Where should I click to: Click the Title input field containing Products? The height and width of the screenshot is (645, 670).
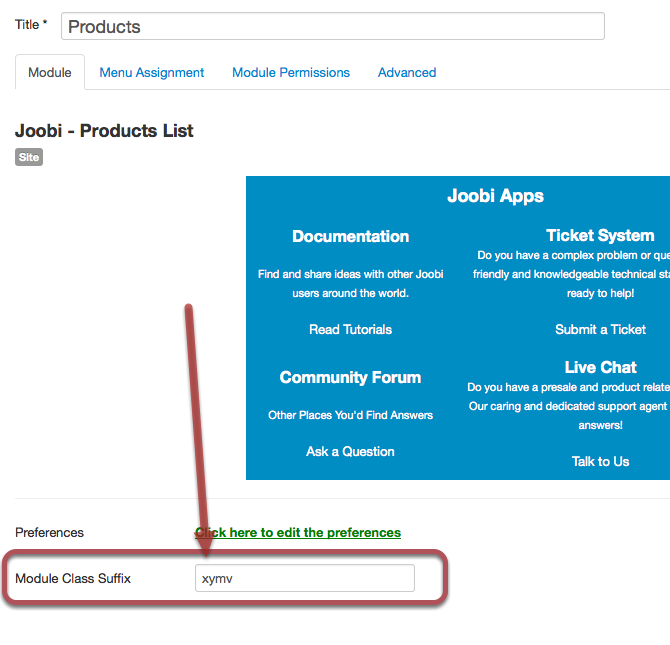click(332, 26)
